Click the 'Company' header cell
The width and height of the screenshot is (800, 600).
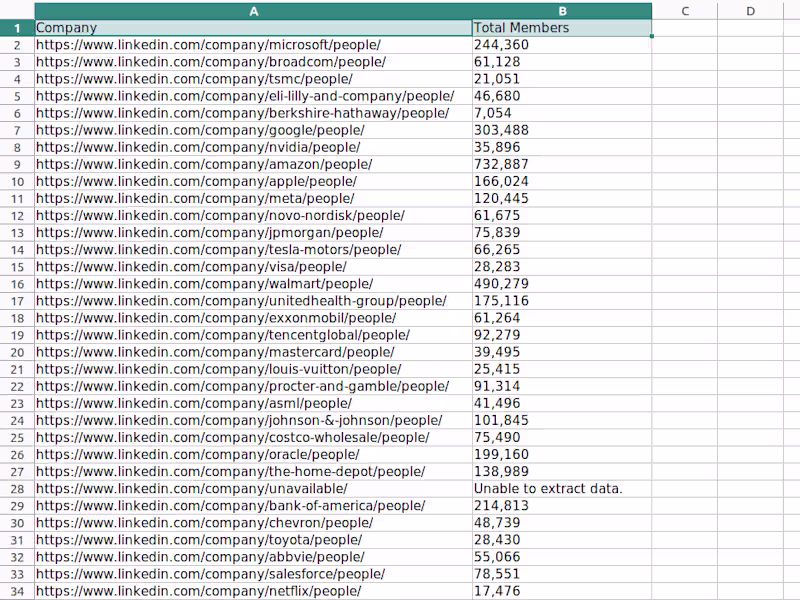click(x=254, y=28)
